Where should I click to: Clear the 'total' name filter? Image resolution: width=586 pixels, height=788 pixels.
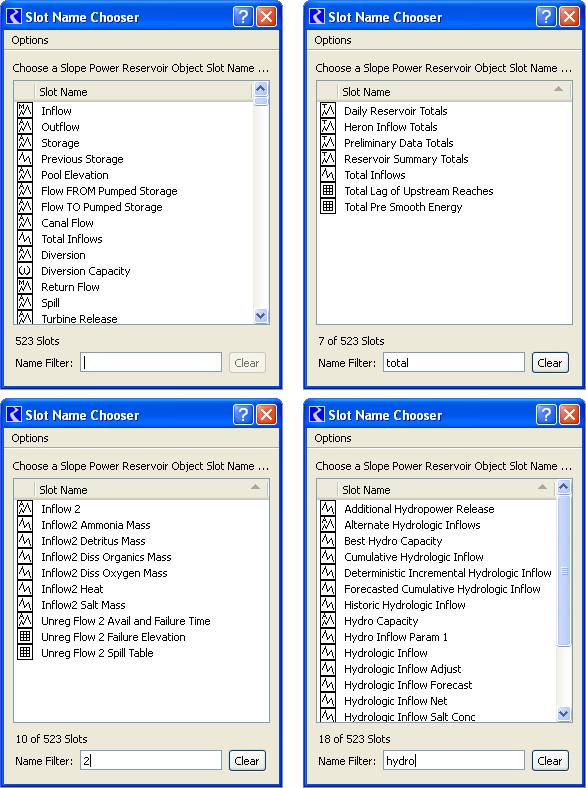[550, 363]
